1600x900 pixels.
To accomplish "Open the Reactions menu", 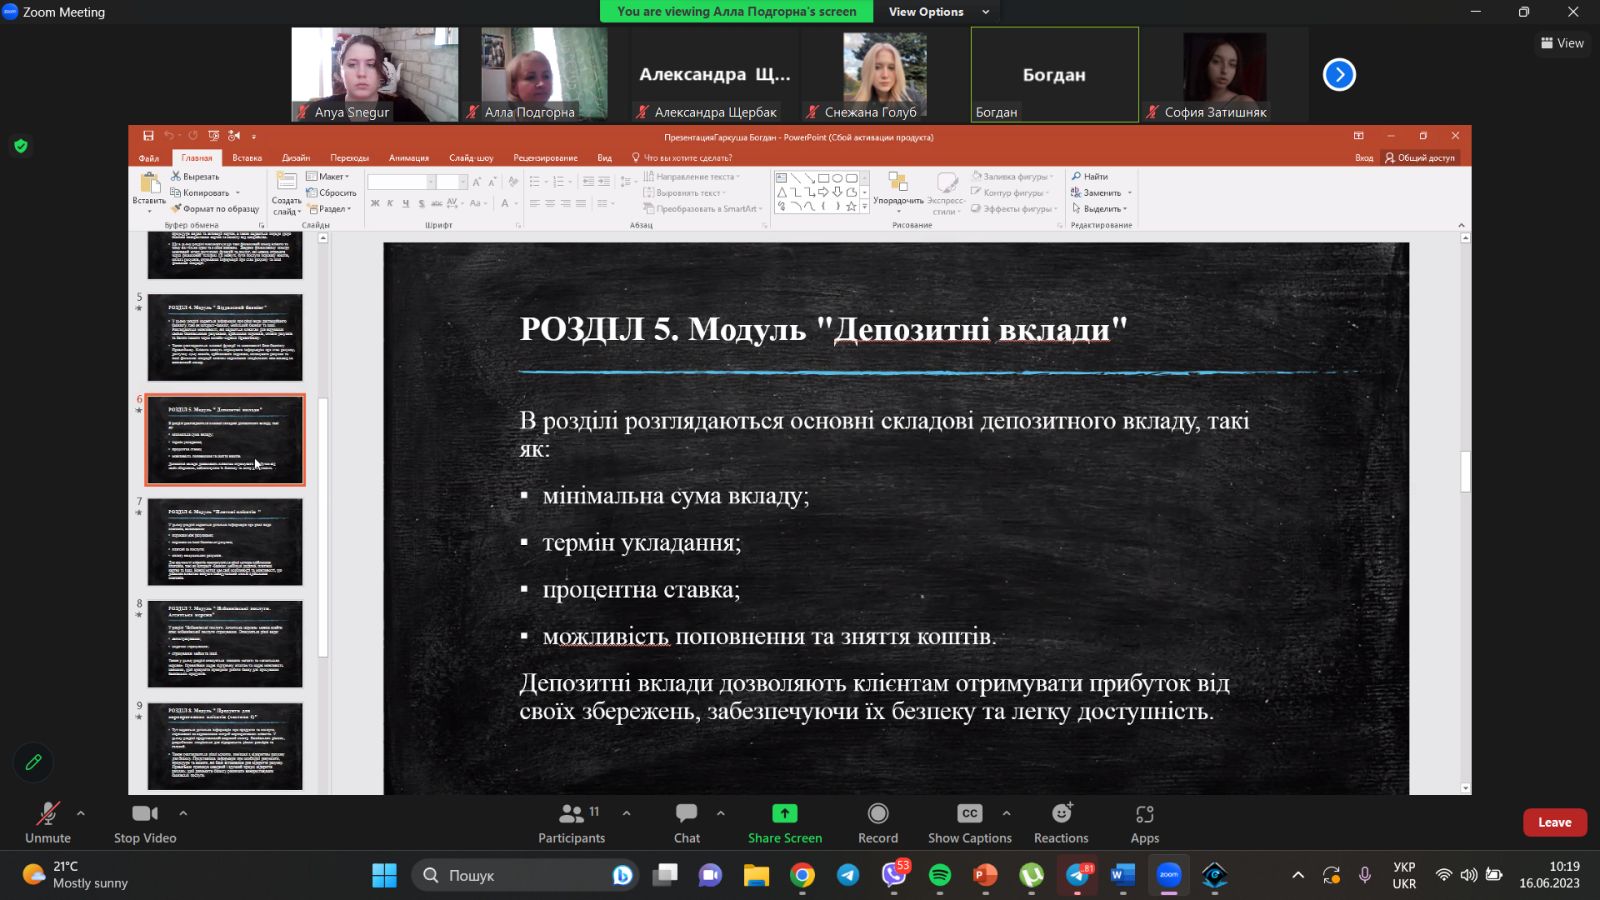I will click(x=1061, y=822).
